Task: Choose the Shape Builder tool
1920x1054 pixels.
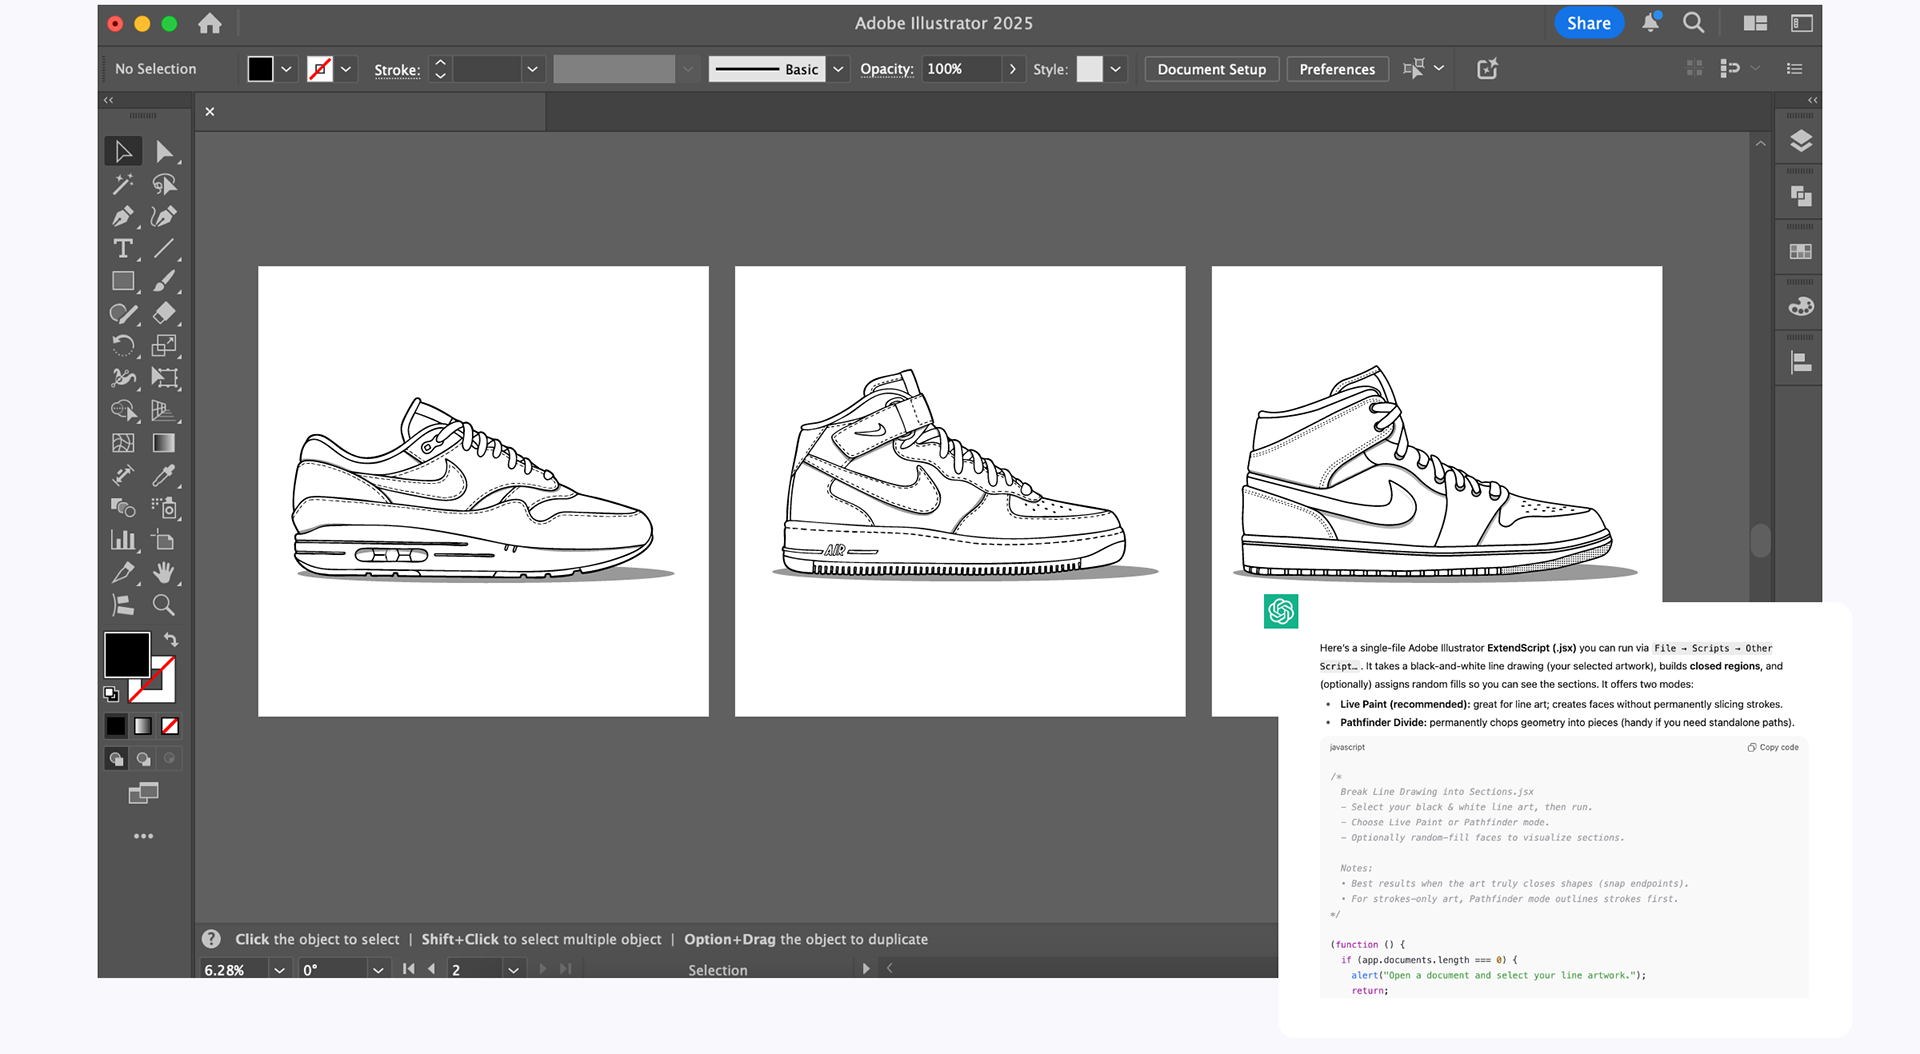Action: pos(123,410)
